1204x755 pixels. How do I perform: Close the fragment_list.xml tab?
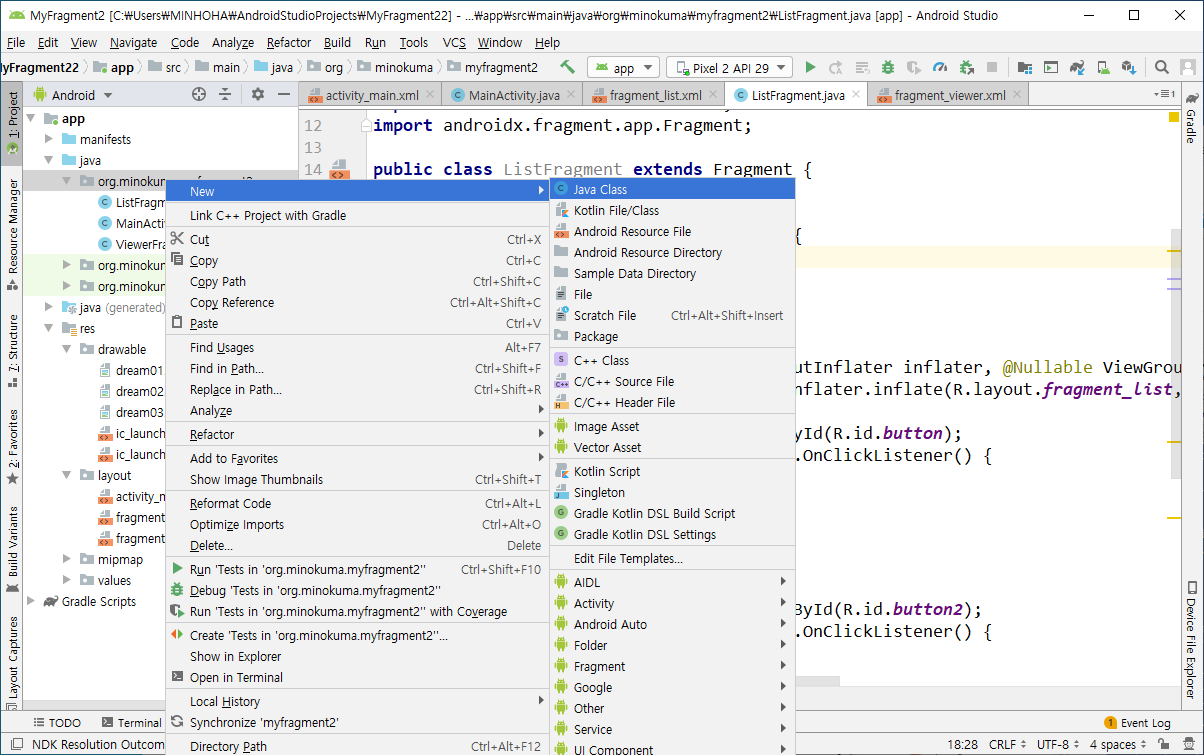pos(712,96)
